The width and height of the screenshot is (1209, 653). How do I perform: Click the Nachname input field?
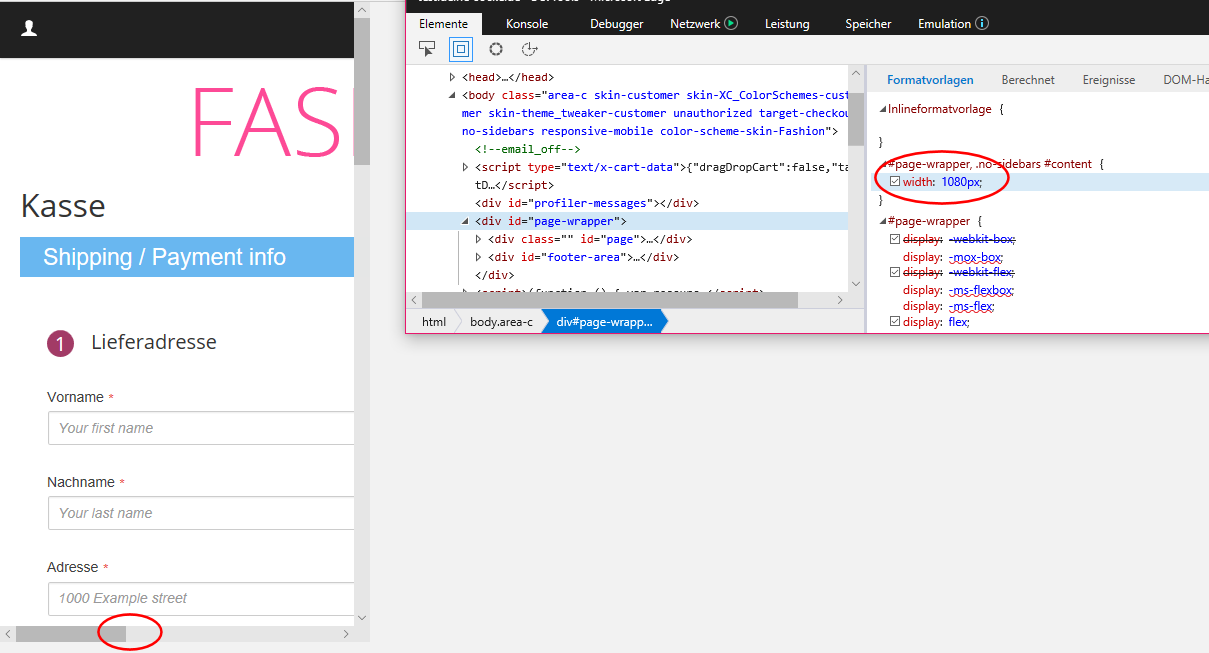click(x=201, y=513)
